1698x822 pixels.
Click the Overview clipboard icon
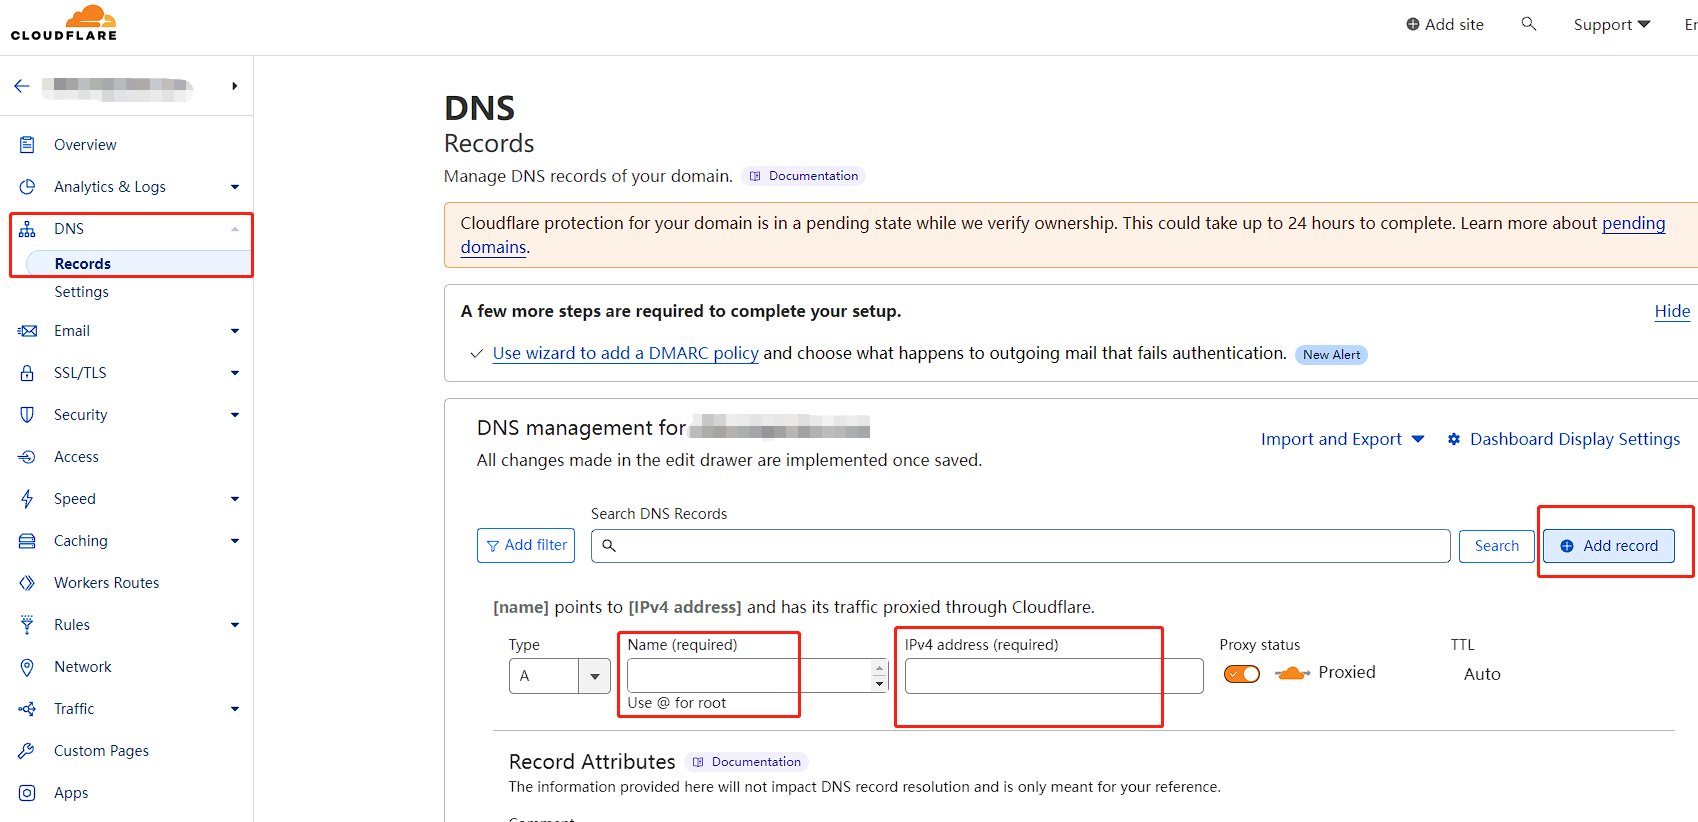click(x=27, y=145)
